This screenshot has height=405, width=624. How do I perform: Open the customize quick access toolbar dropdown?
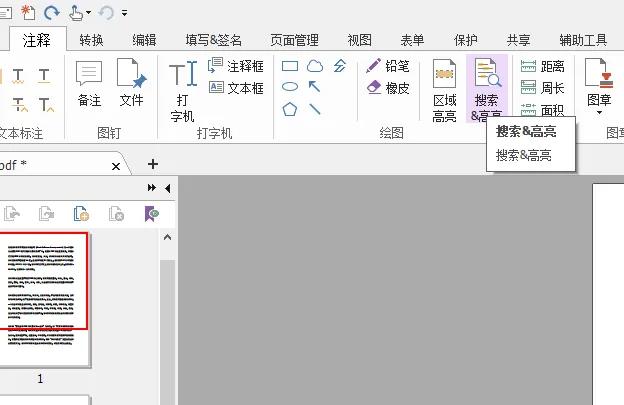click(x=124, y=13)
